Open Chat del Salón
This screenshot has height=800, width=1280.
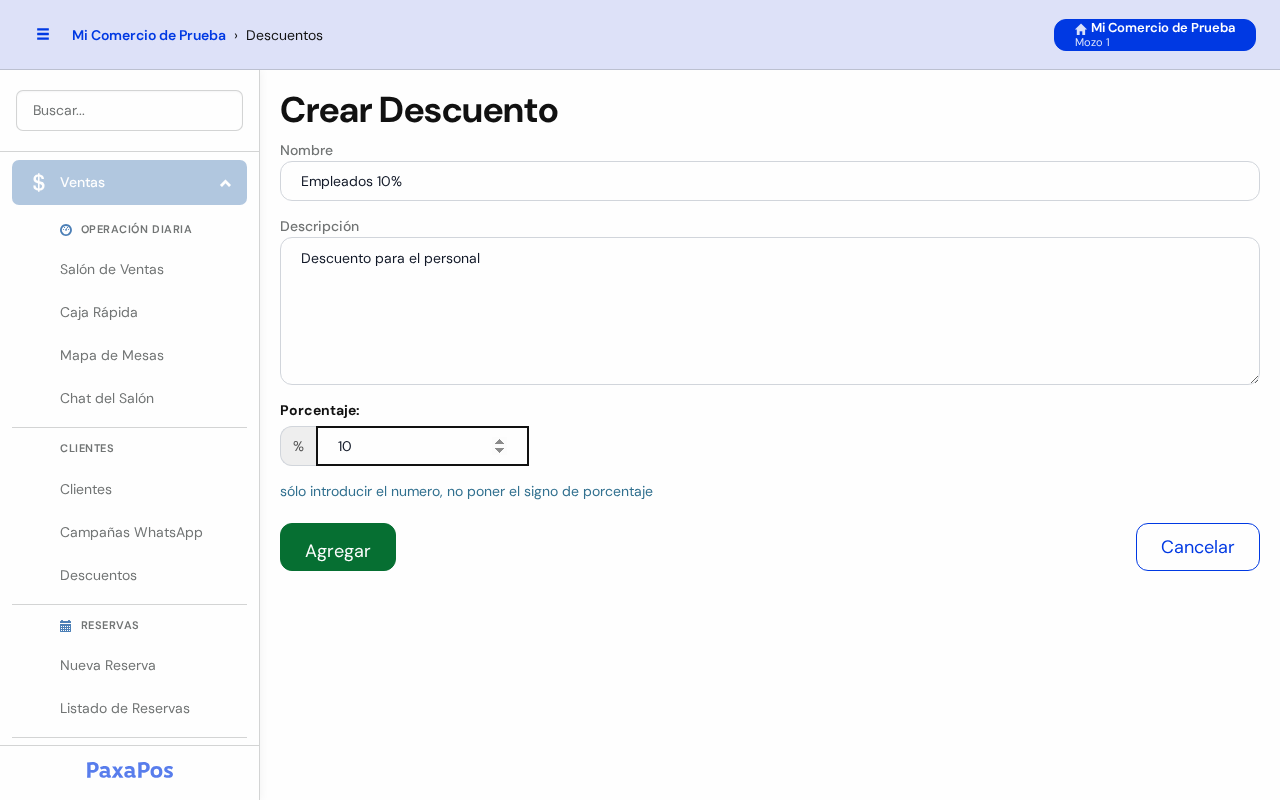click(107, 398)
